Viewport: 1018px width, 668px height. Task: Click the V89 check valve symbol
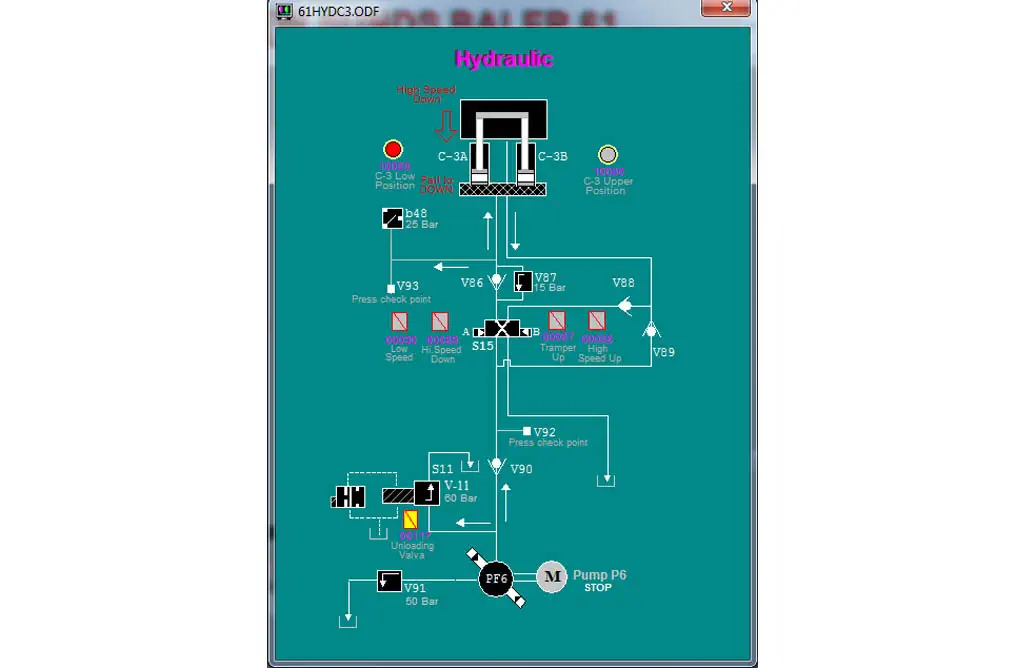coord(652,329)
